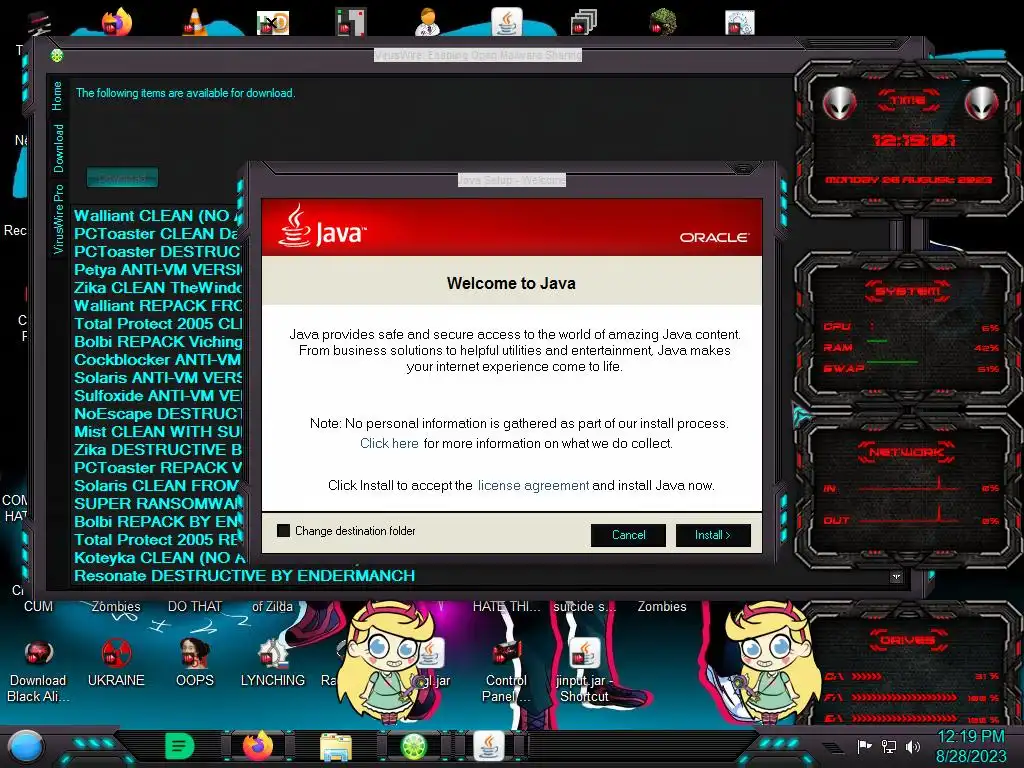Select Mist CLEAN WITH SU... entry

click(157, 432)
